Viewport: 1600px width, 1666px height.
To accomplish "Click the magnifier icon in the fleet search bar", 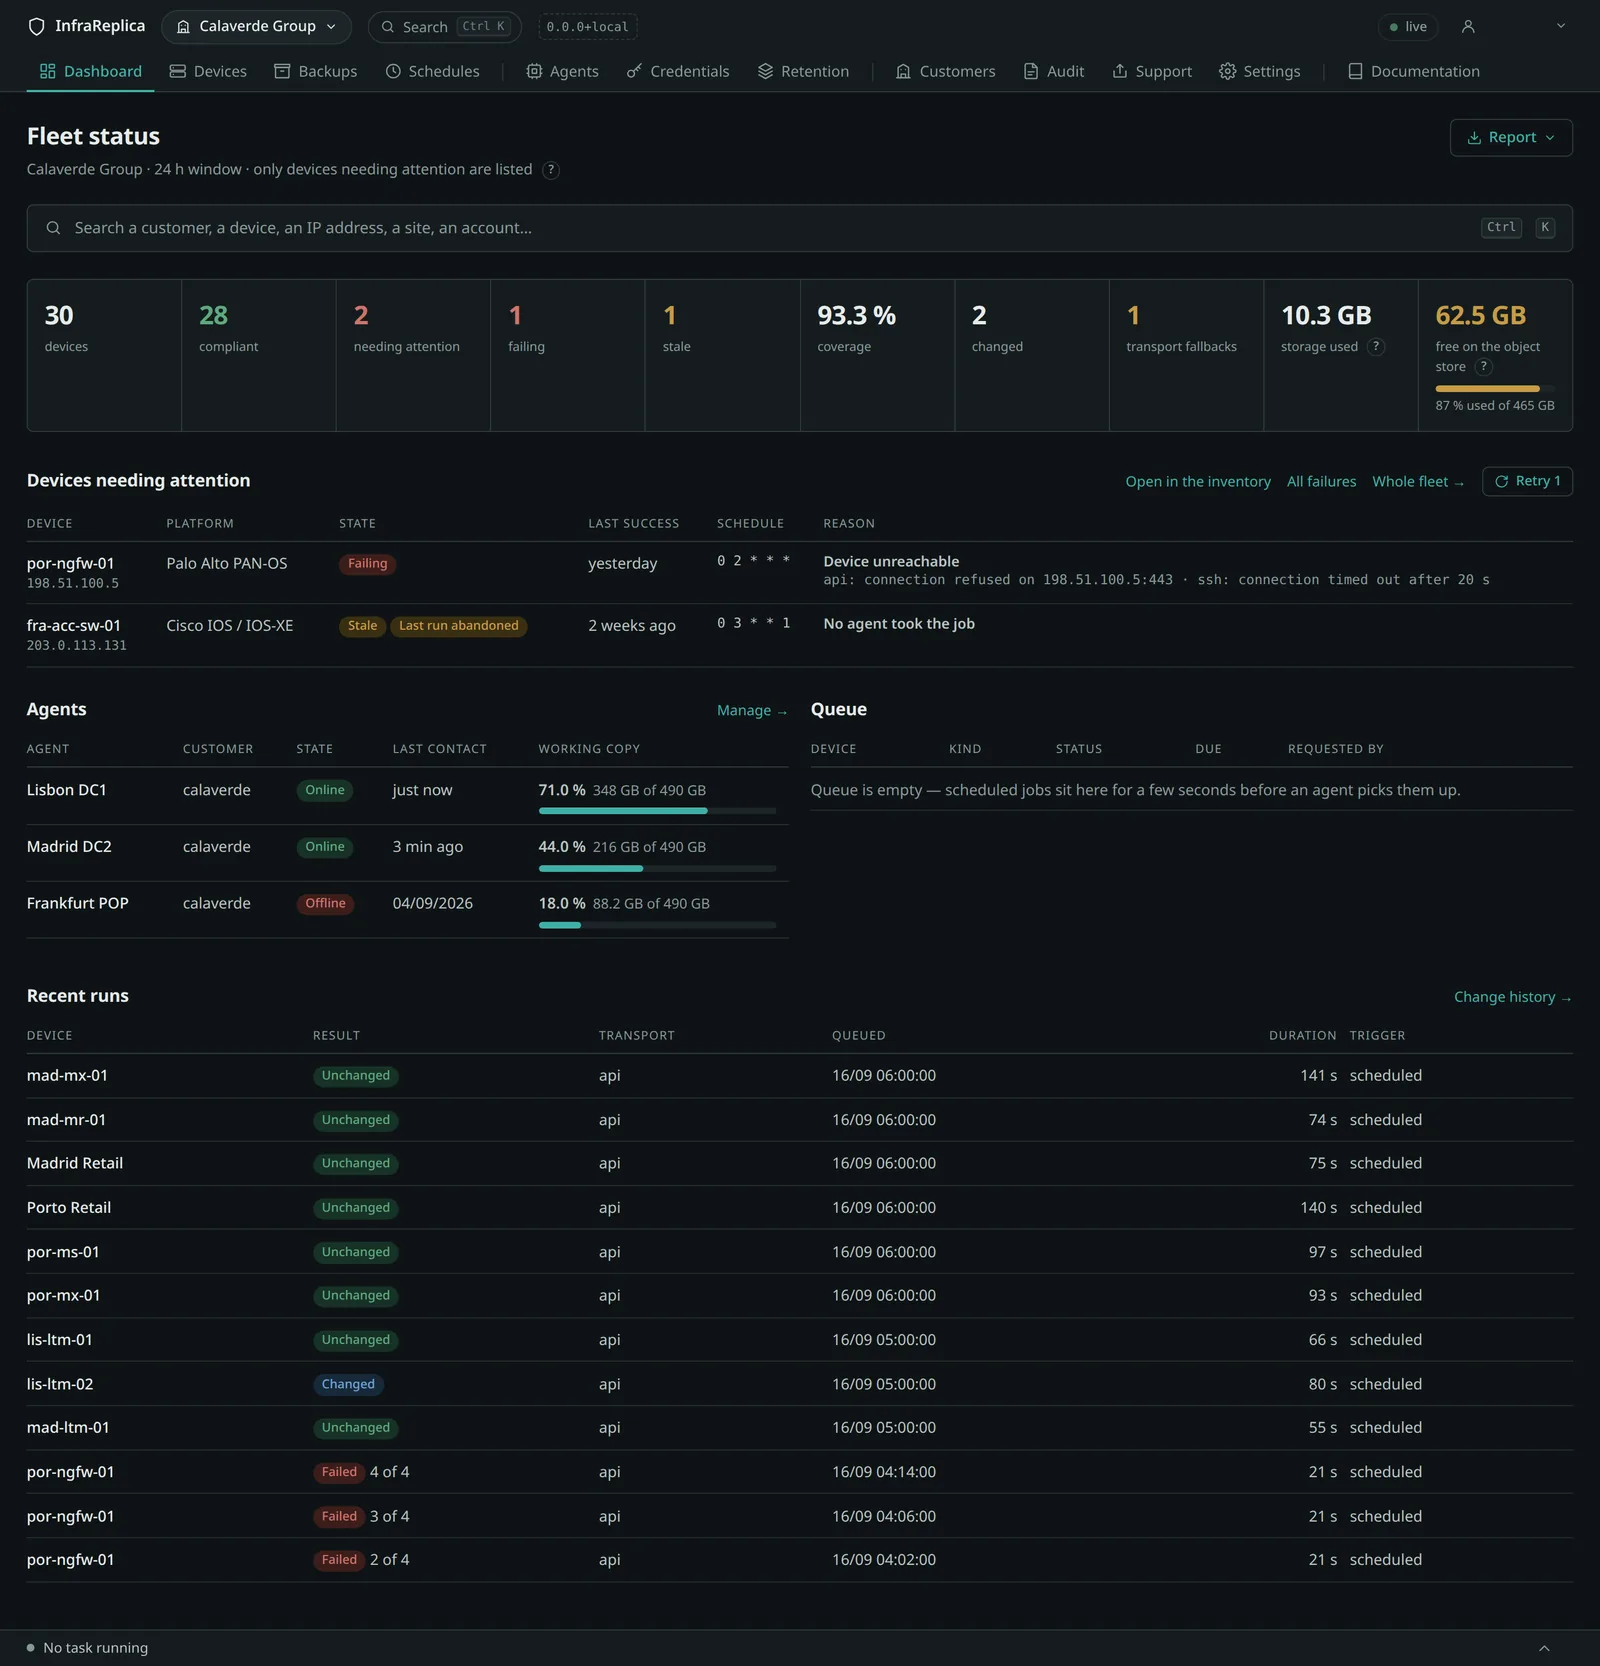I will [53, 228].
